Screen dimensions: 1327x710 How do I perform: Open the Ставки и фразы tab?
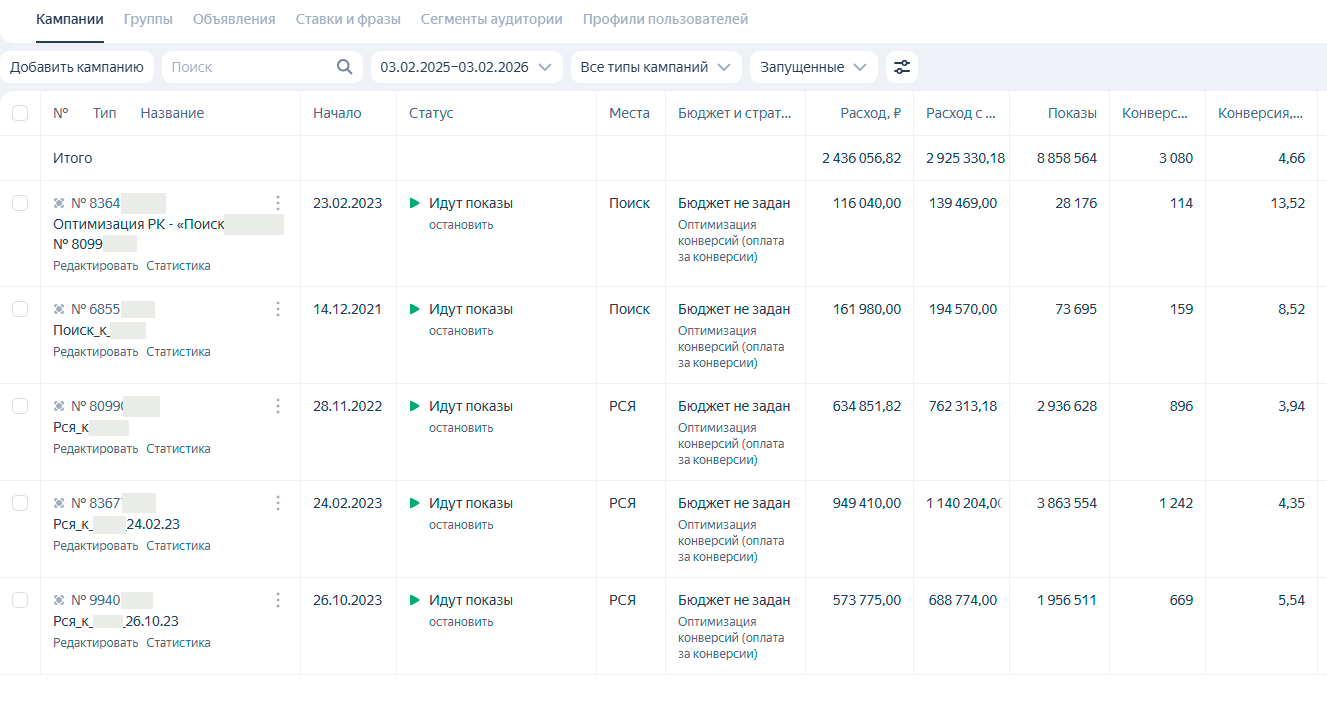348,19
